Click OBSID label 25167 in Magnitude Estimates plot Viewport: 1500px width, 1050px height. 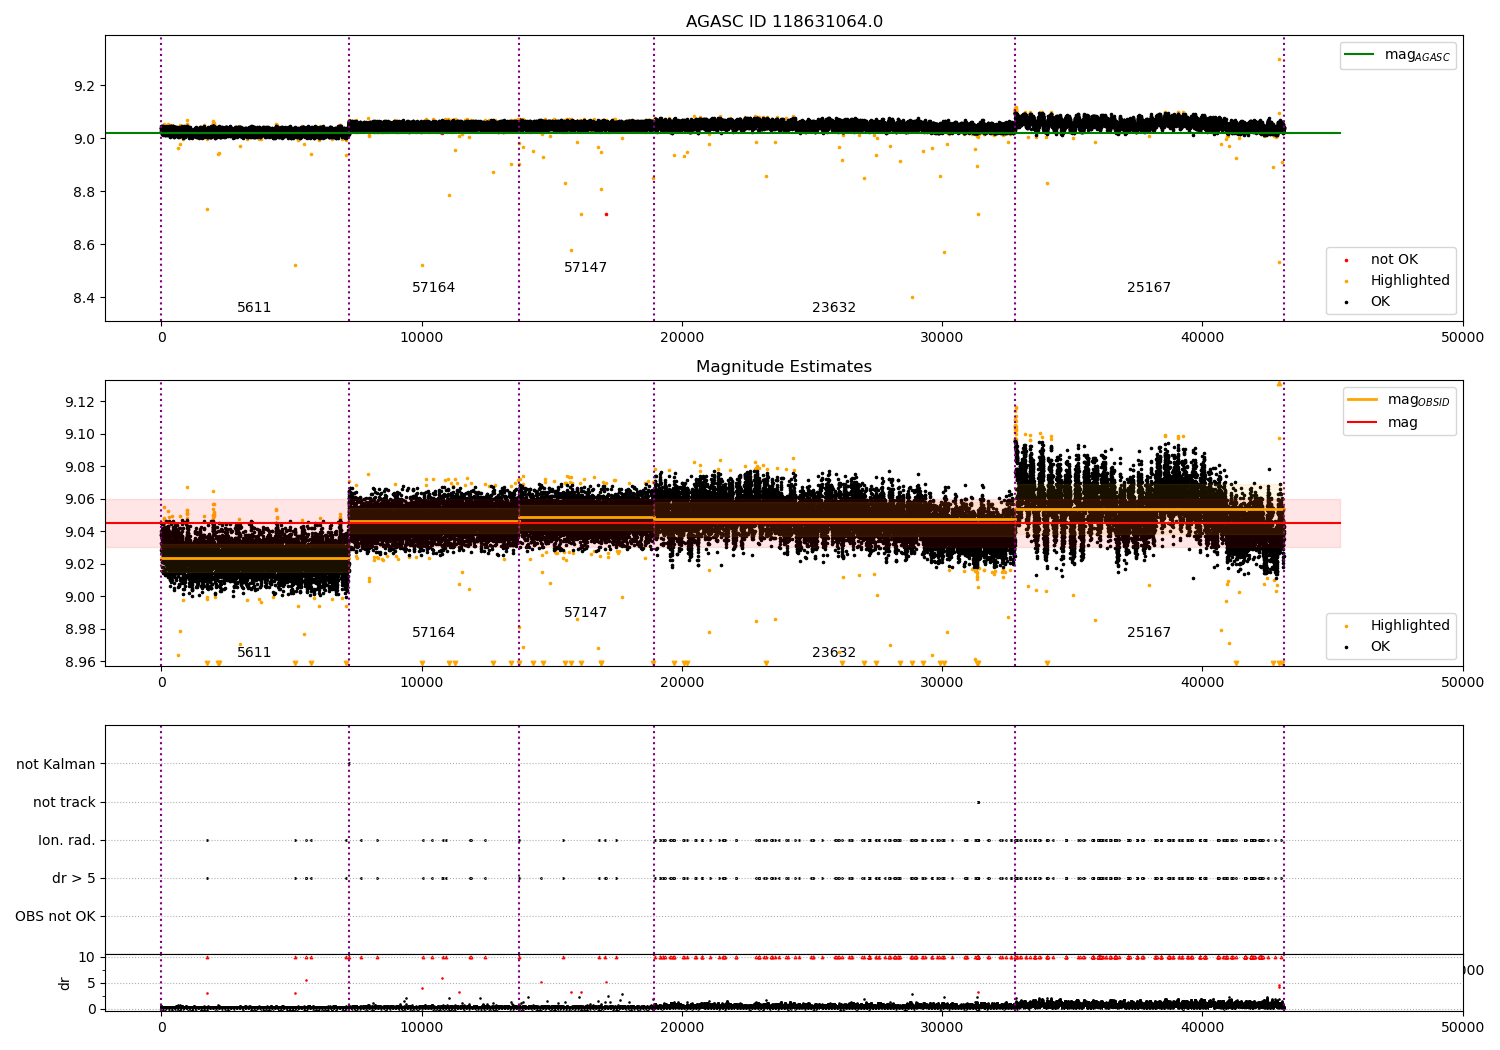click(1149, 633)
